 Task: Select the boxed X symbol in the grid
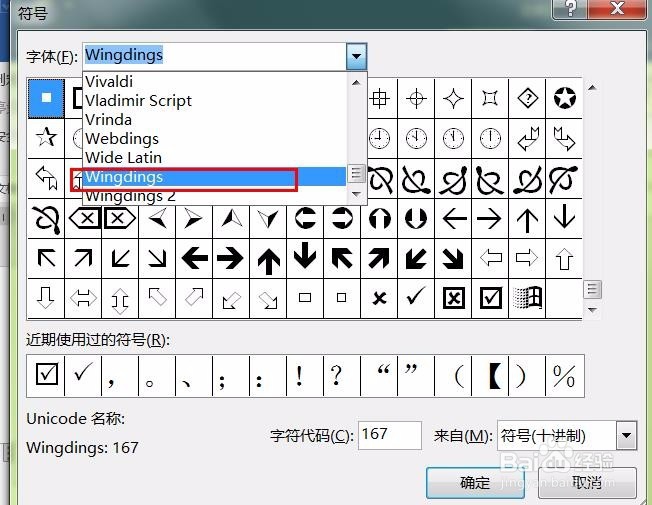(453, 298)
